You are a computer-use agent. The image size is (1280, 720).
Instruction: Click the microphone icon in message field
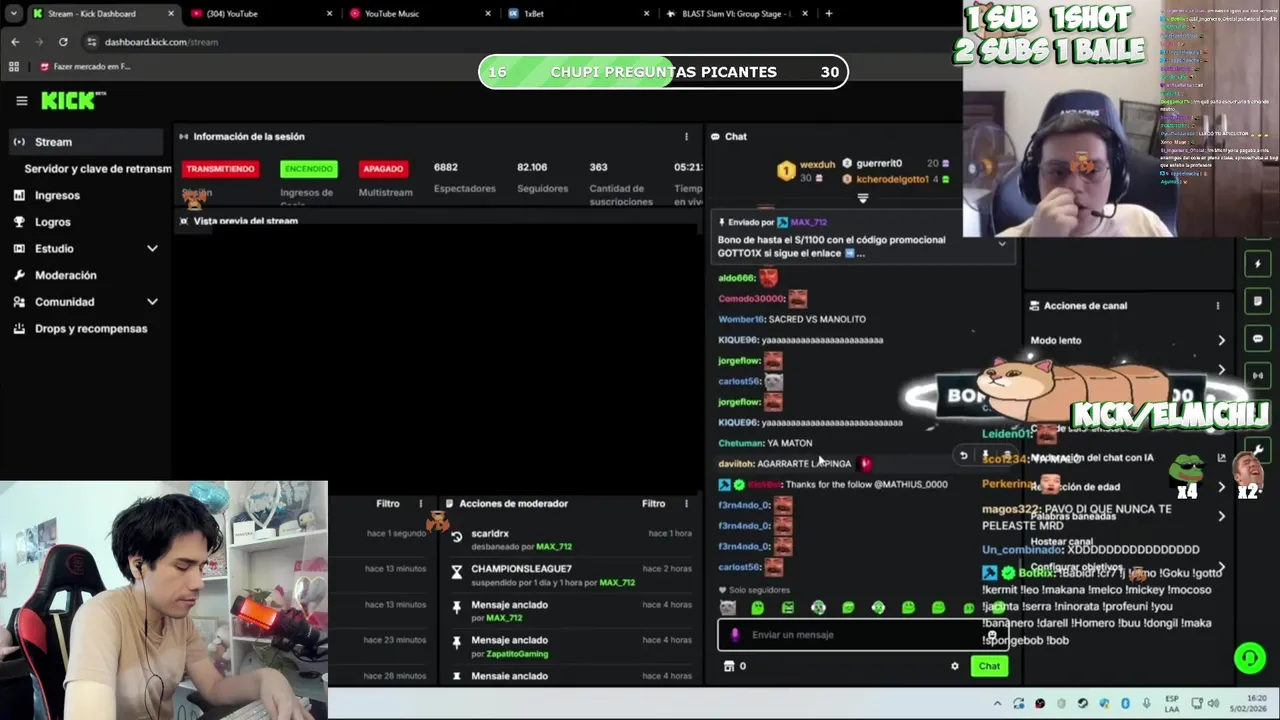[735, 635]
